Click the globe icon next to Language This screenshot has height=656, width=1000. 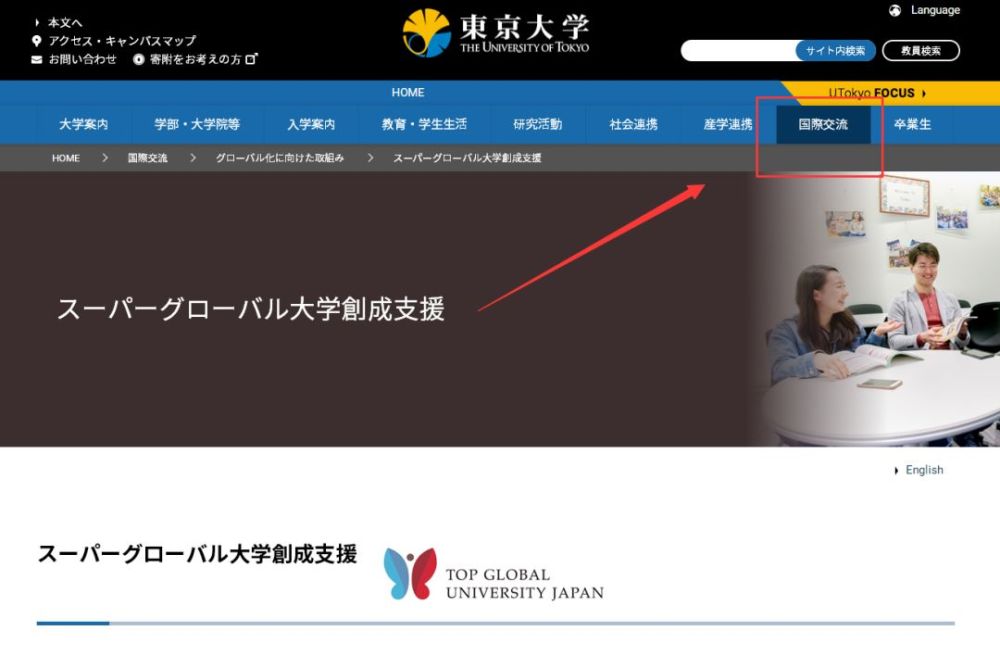(895, 10)
